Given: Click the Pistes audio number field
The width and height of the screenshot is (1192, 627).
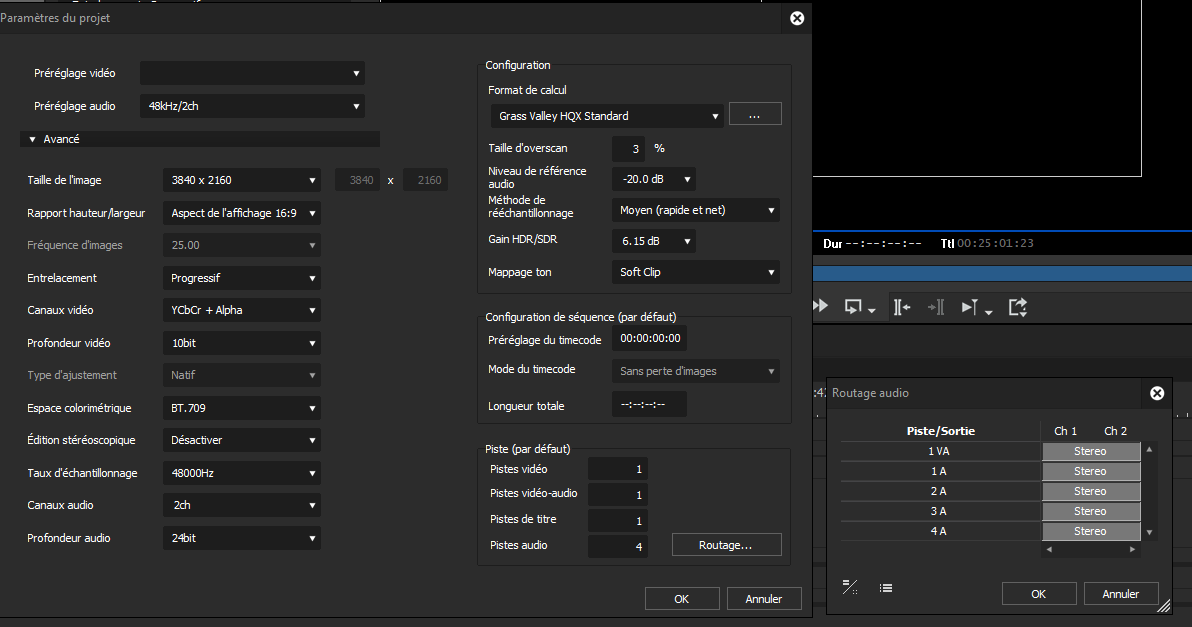Looking at the screenshot, I should [x=618, y=546].
